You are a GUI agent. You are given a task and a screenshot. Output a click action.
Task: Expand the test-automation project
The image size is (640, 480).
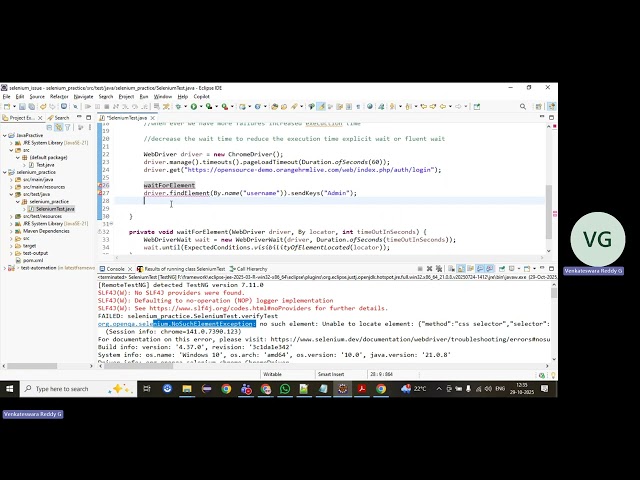[5, 268]
